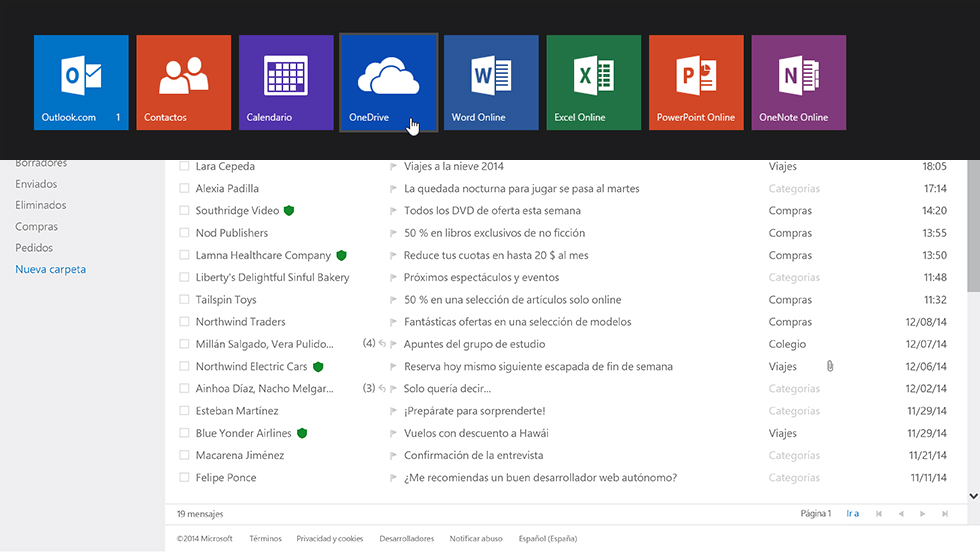Go to last page of messages
Screen dimensions: 980x552
click(945, 514)
